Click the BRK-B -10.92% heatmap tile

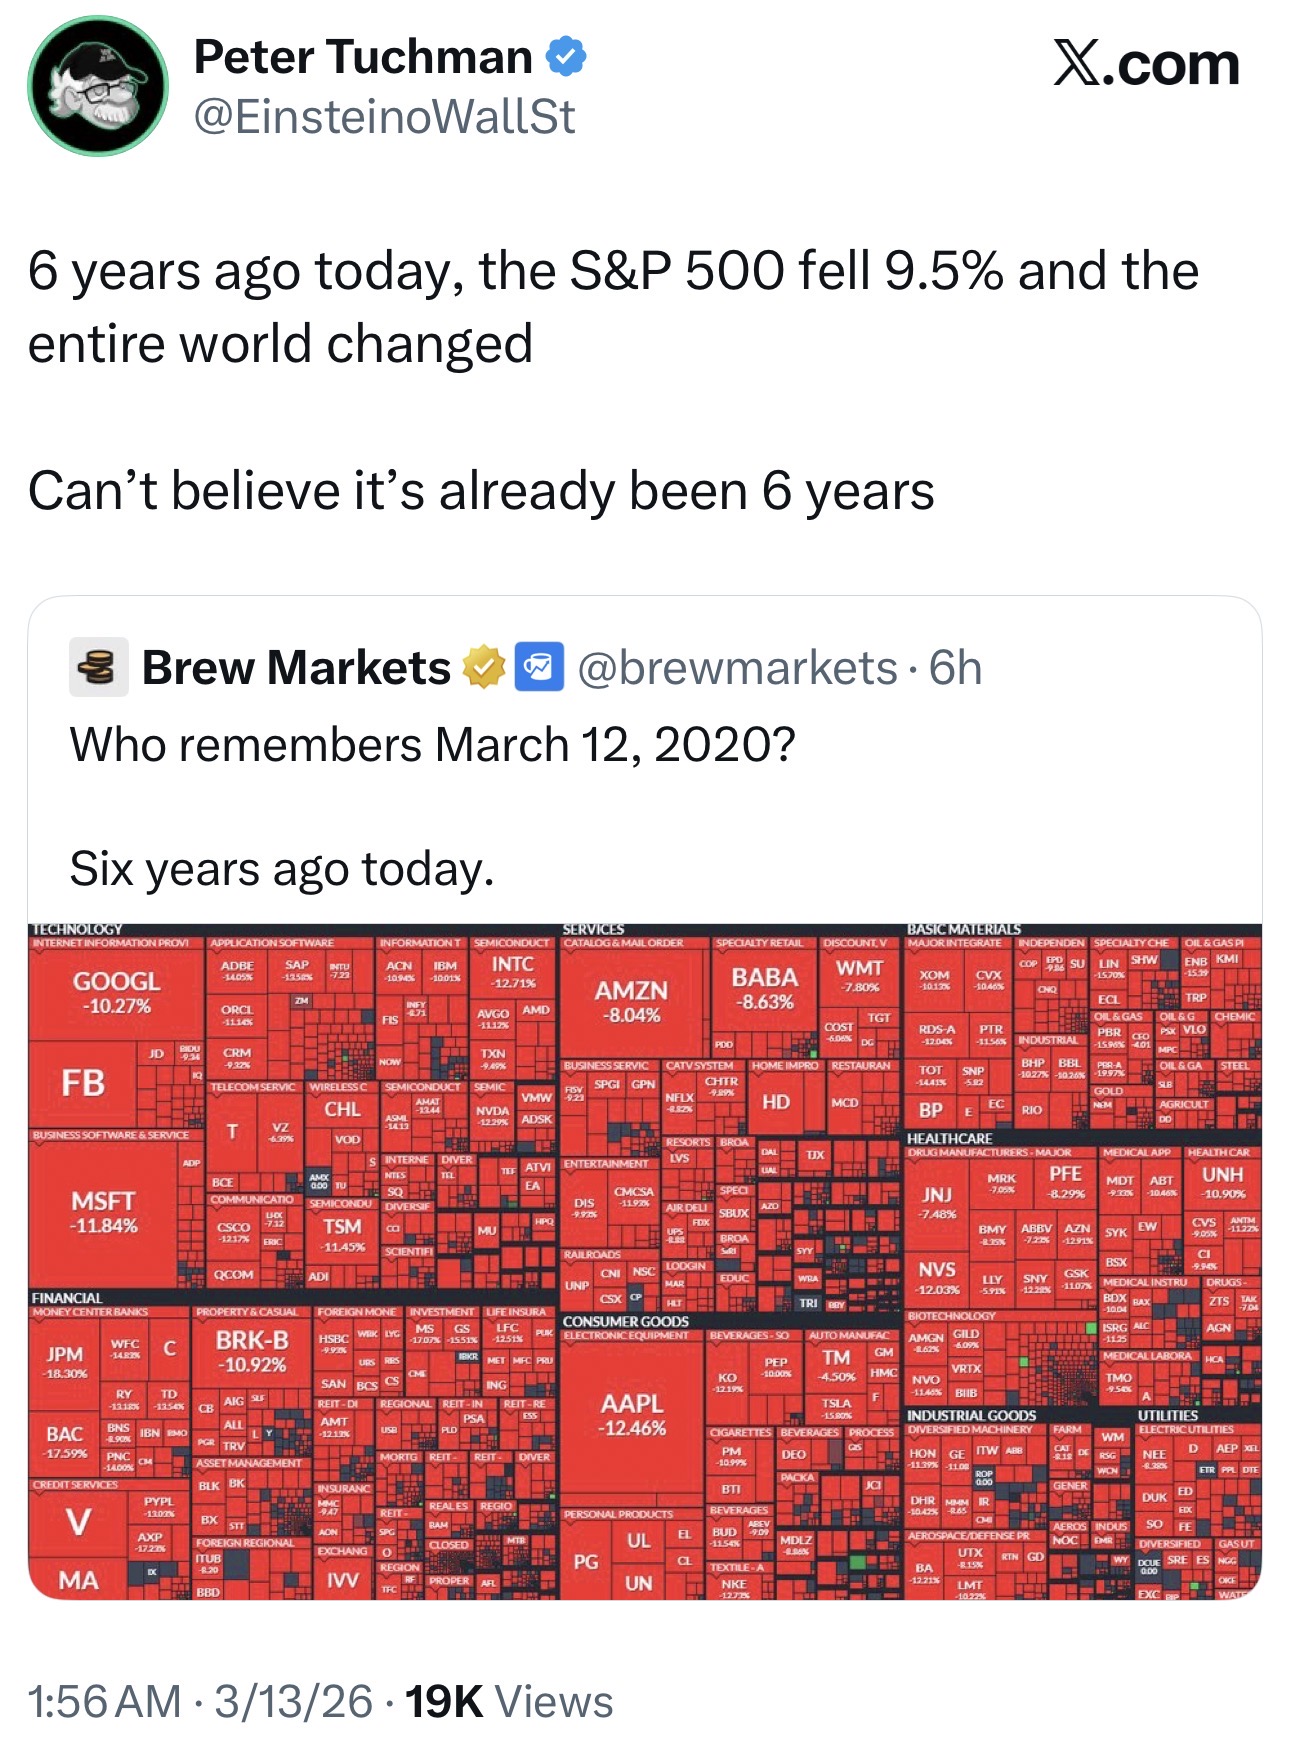point(251,1351)
